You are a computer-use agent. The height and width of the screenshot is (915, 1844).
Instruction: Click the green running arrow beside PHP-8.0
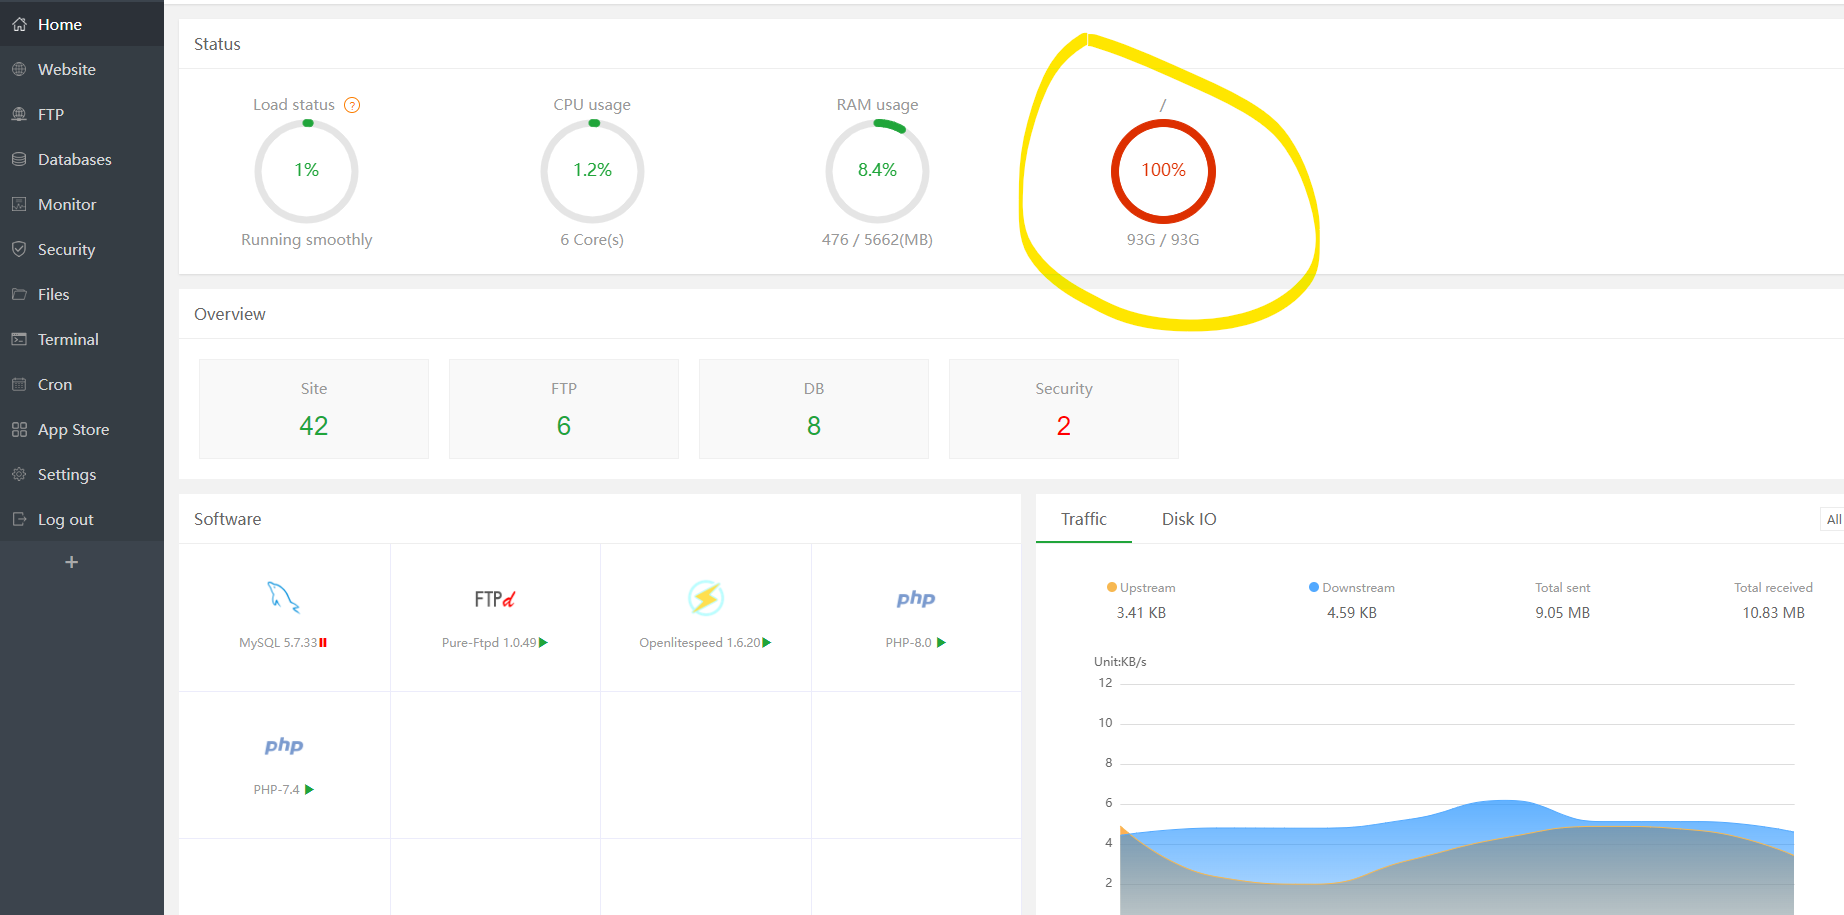[941, 643]
